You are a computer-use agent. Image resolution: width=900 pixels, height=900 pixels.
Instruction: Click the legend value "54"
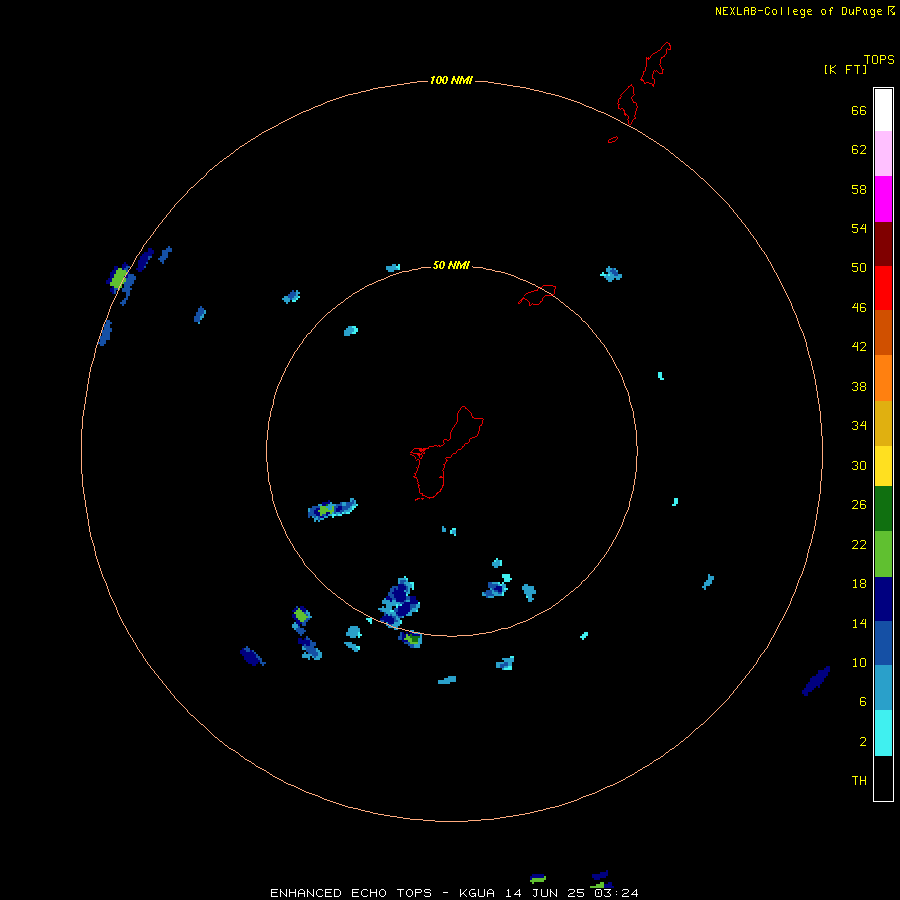[x=859, y=228]
